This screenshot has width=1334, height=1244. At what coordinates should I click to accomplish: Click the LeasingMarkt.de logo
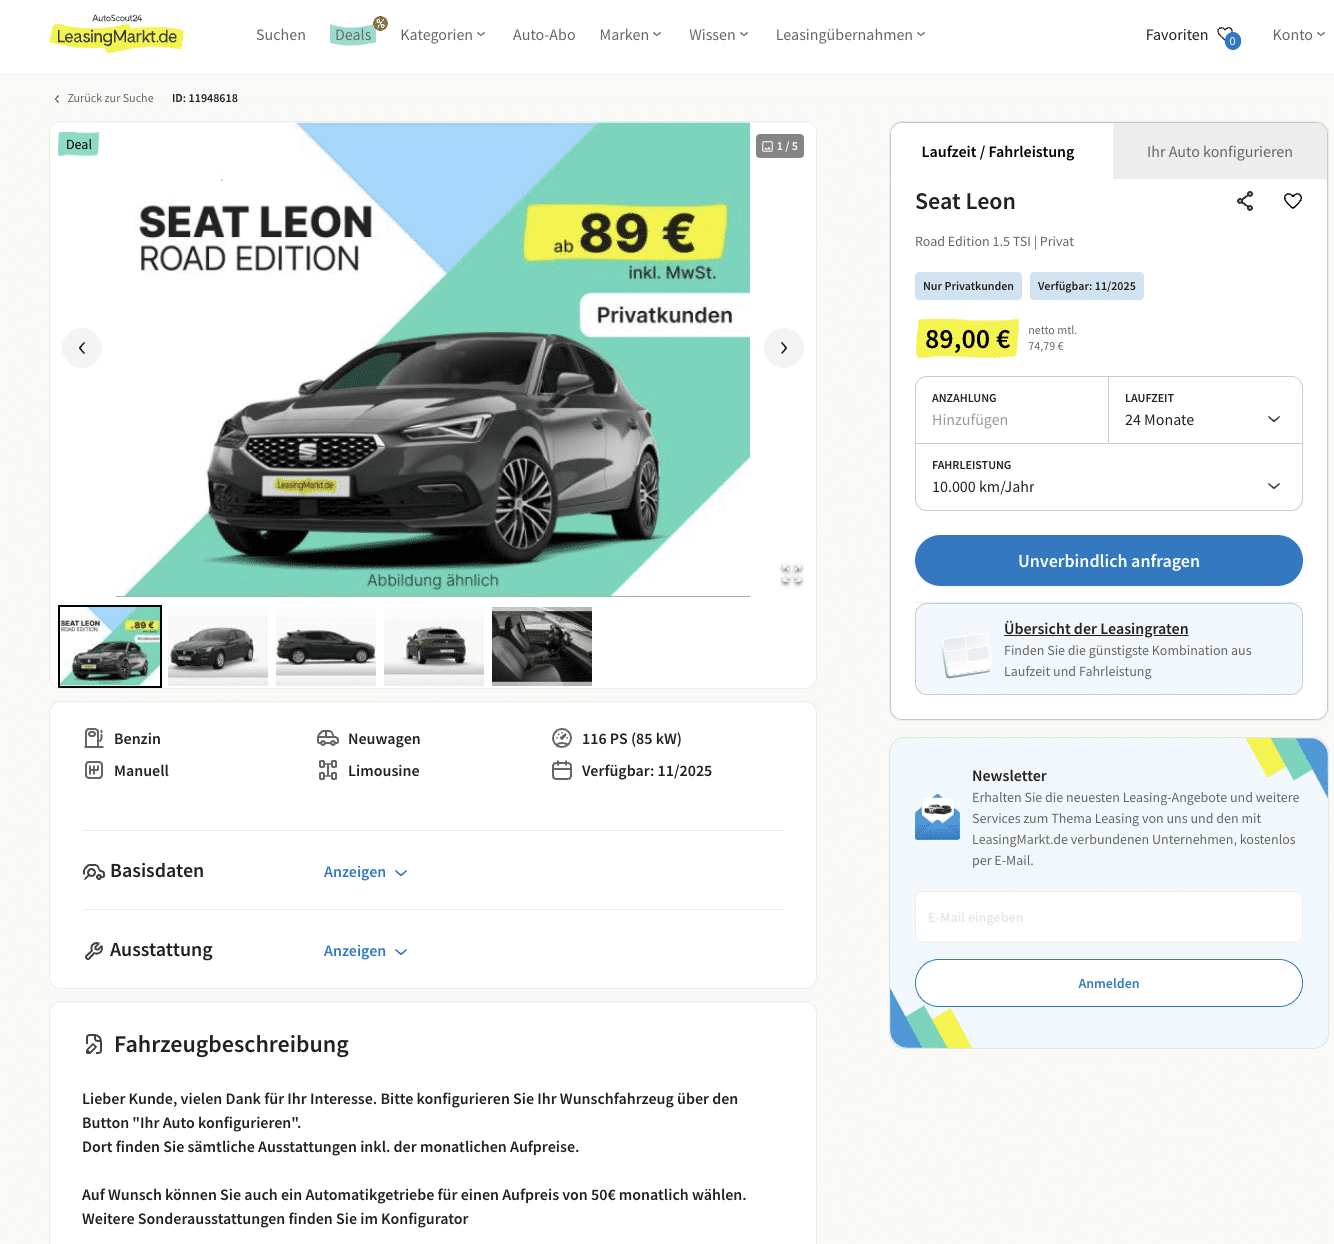pyautogui.click(x=117, y=35)
